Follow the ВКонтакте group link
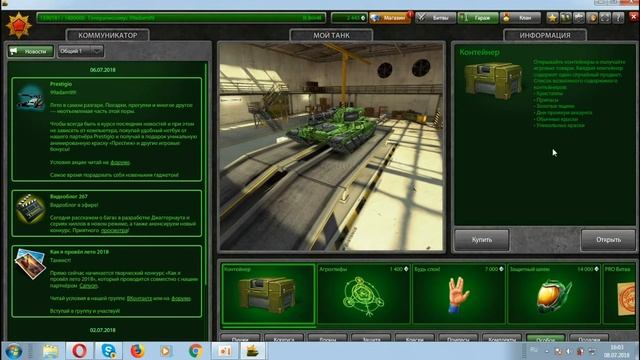The image size is (640, 360). [x=139, y=298]
